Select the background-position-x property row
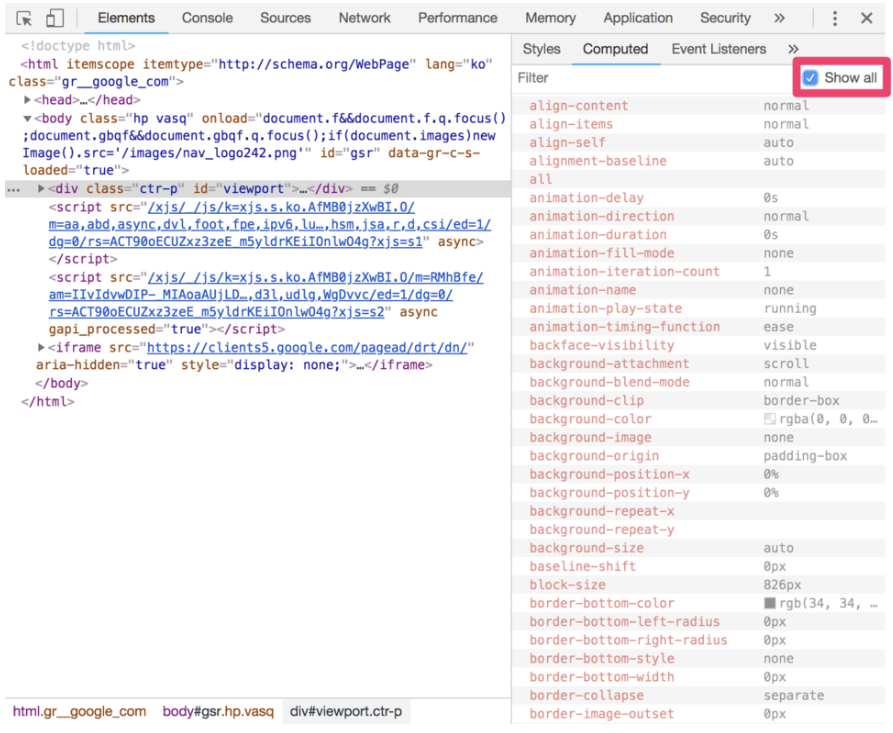This screenshot has height=733, width=893. [698, 474]
